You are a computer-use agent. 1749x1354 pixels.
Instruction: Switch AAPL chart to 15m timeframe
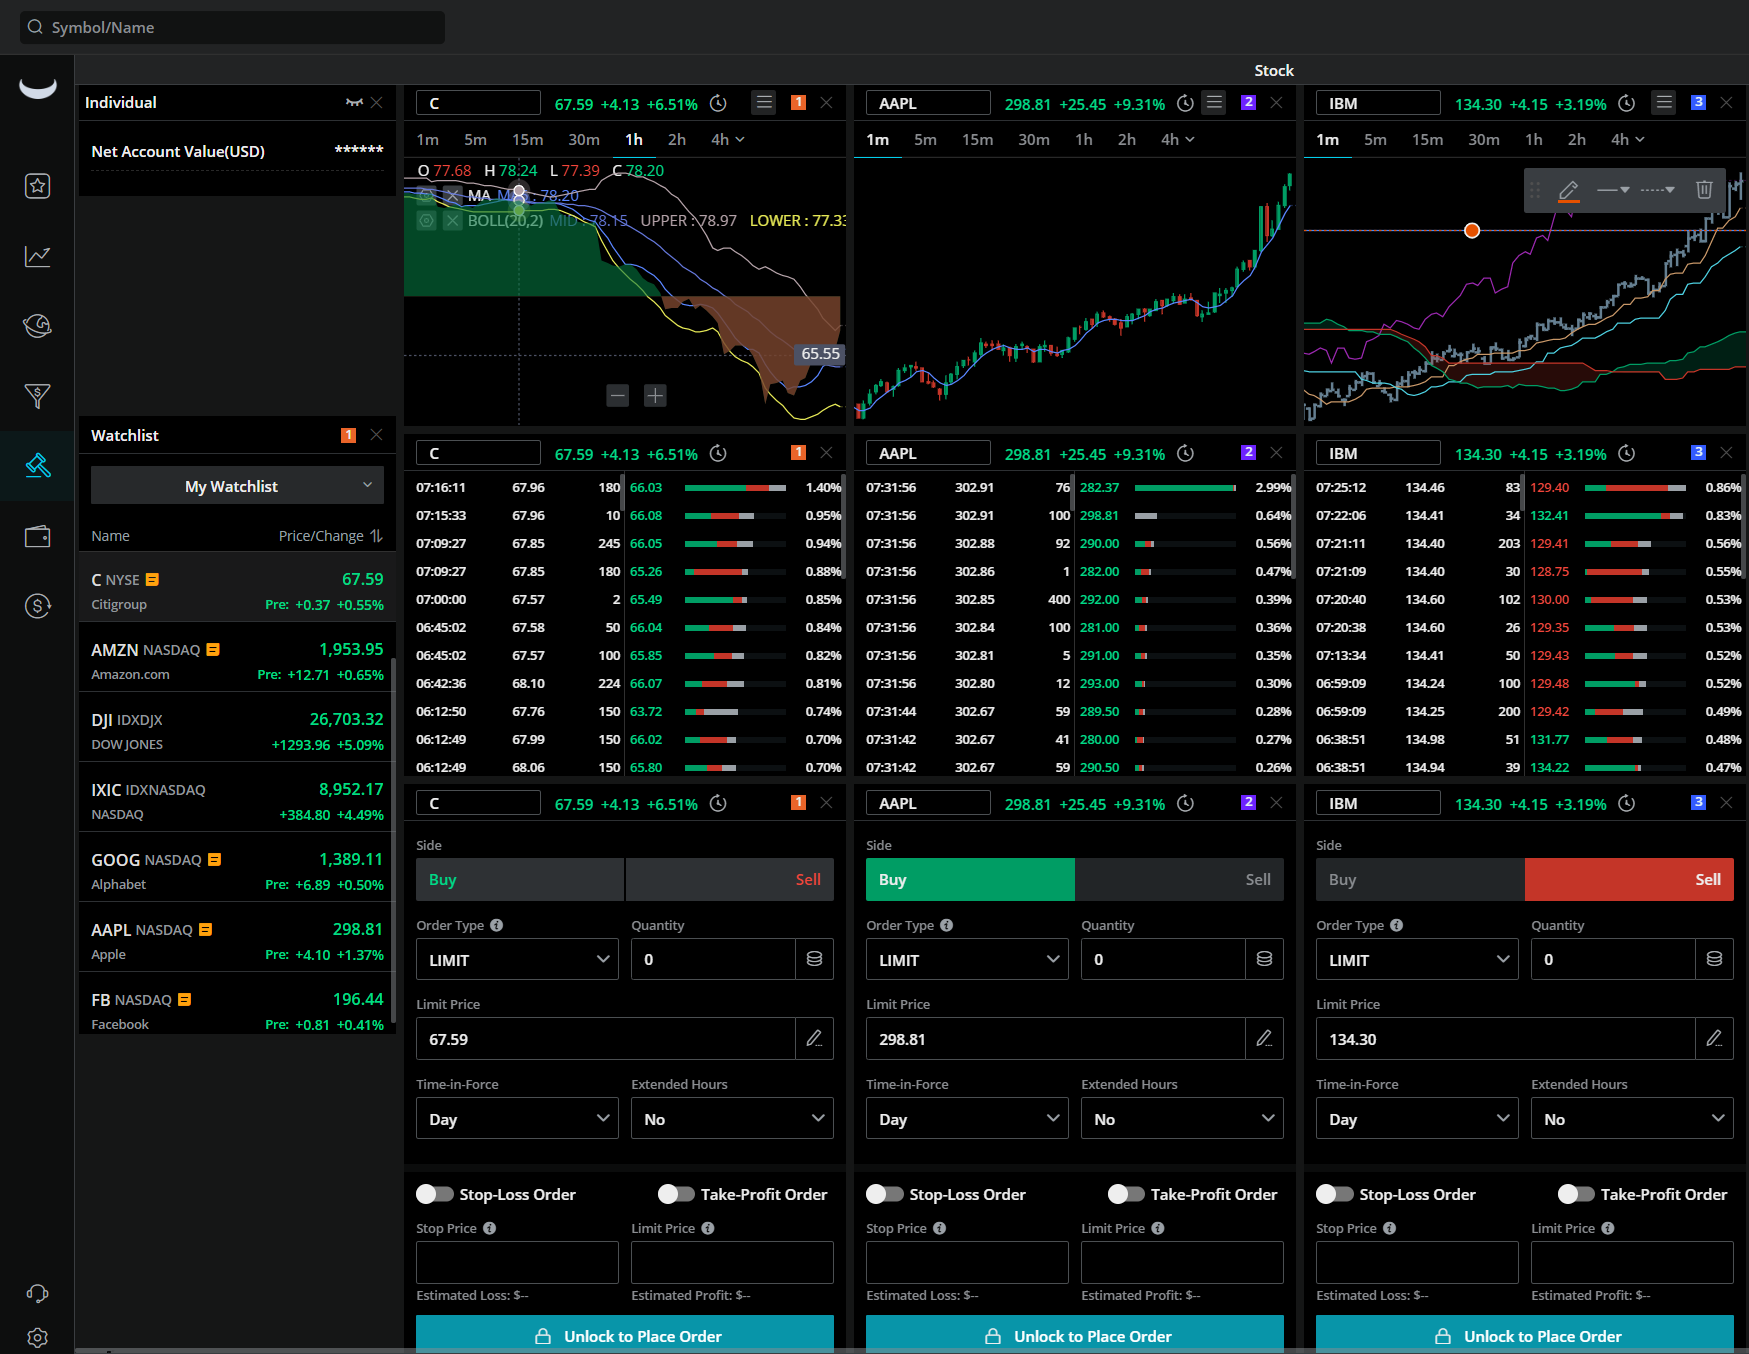(x=977, y=139)
